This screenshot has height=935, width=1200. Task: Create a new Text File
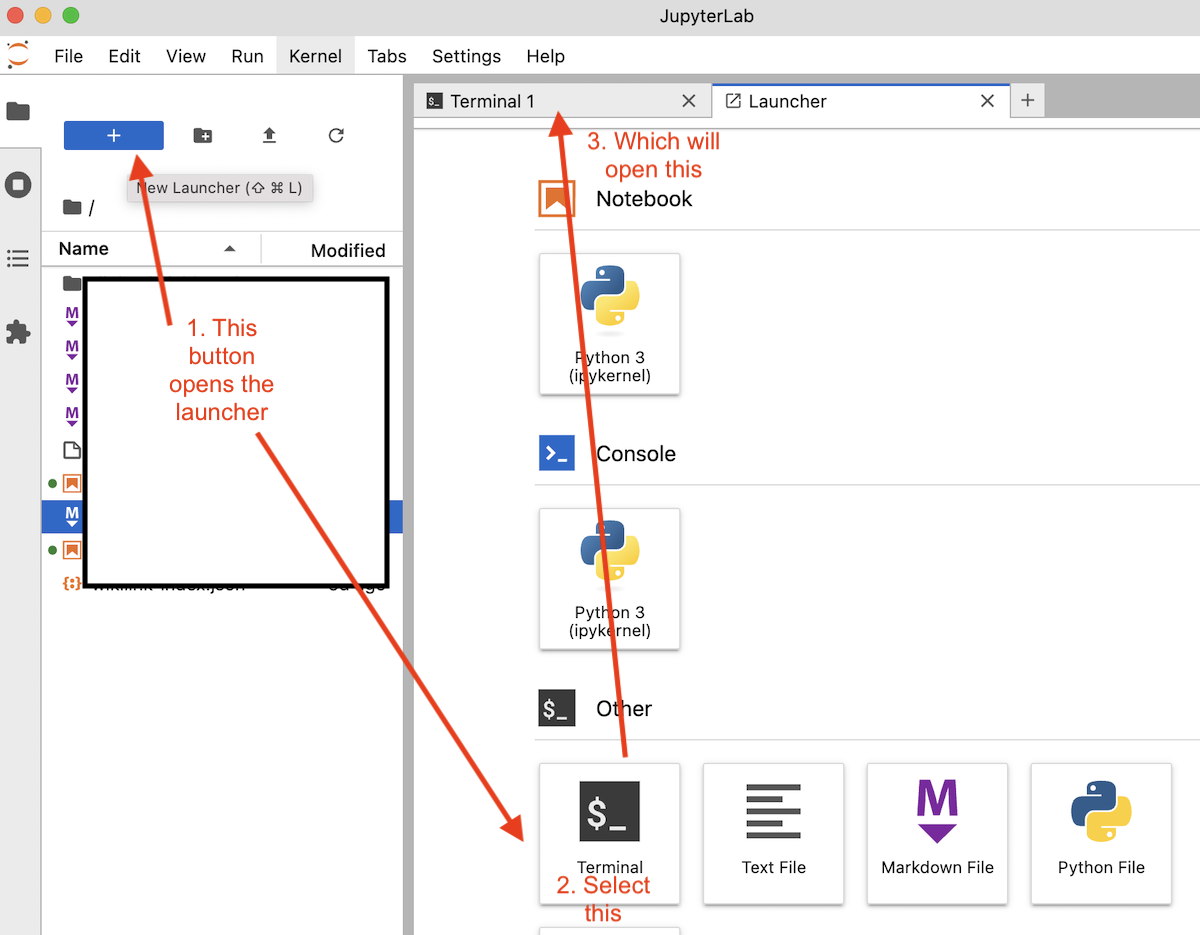pyautogui.click(x=773, y=833)
